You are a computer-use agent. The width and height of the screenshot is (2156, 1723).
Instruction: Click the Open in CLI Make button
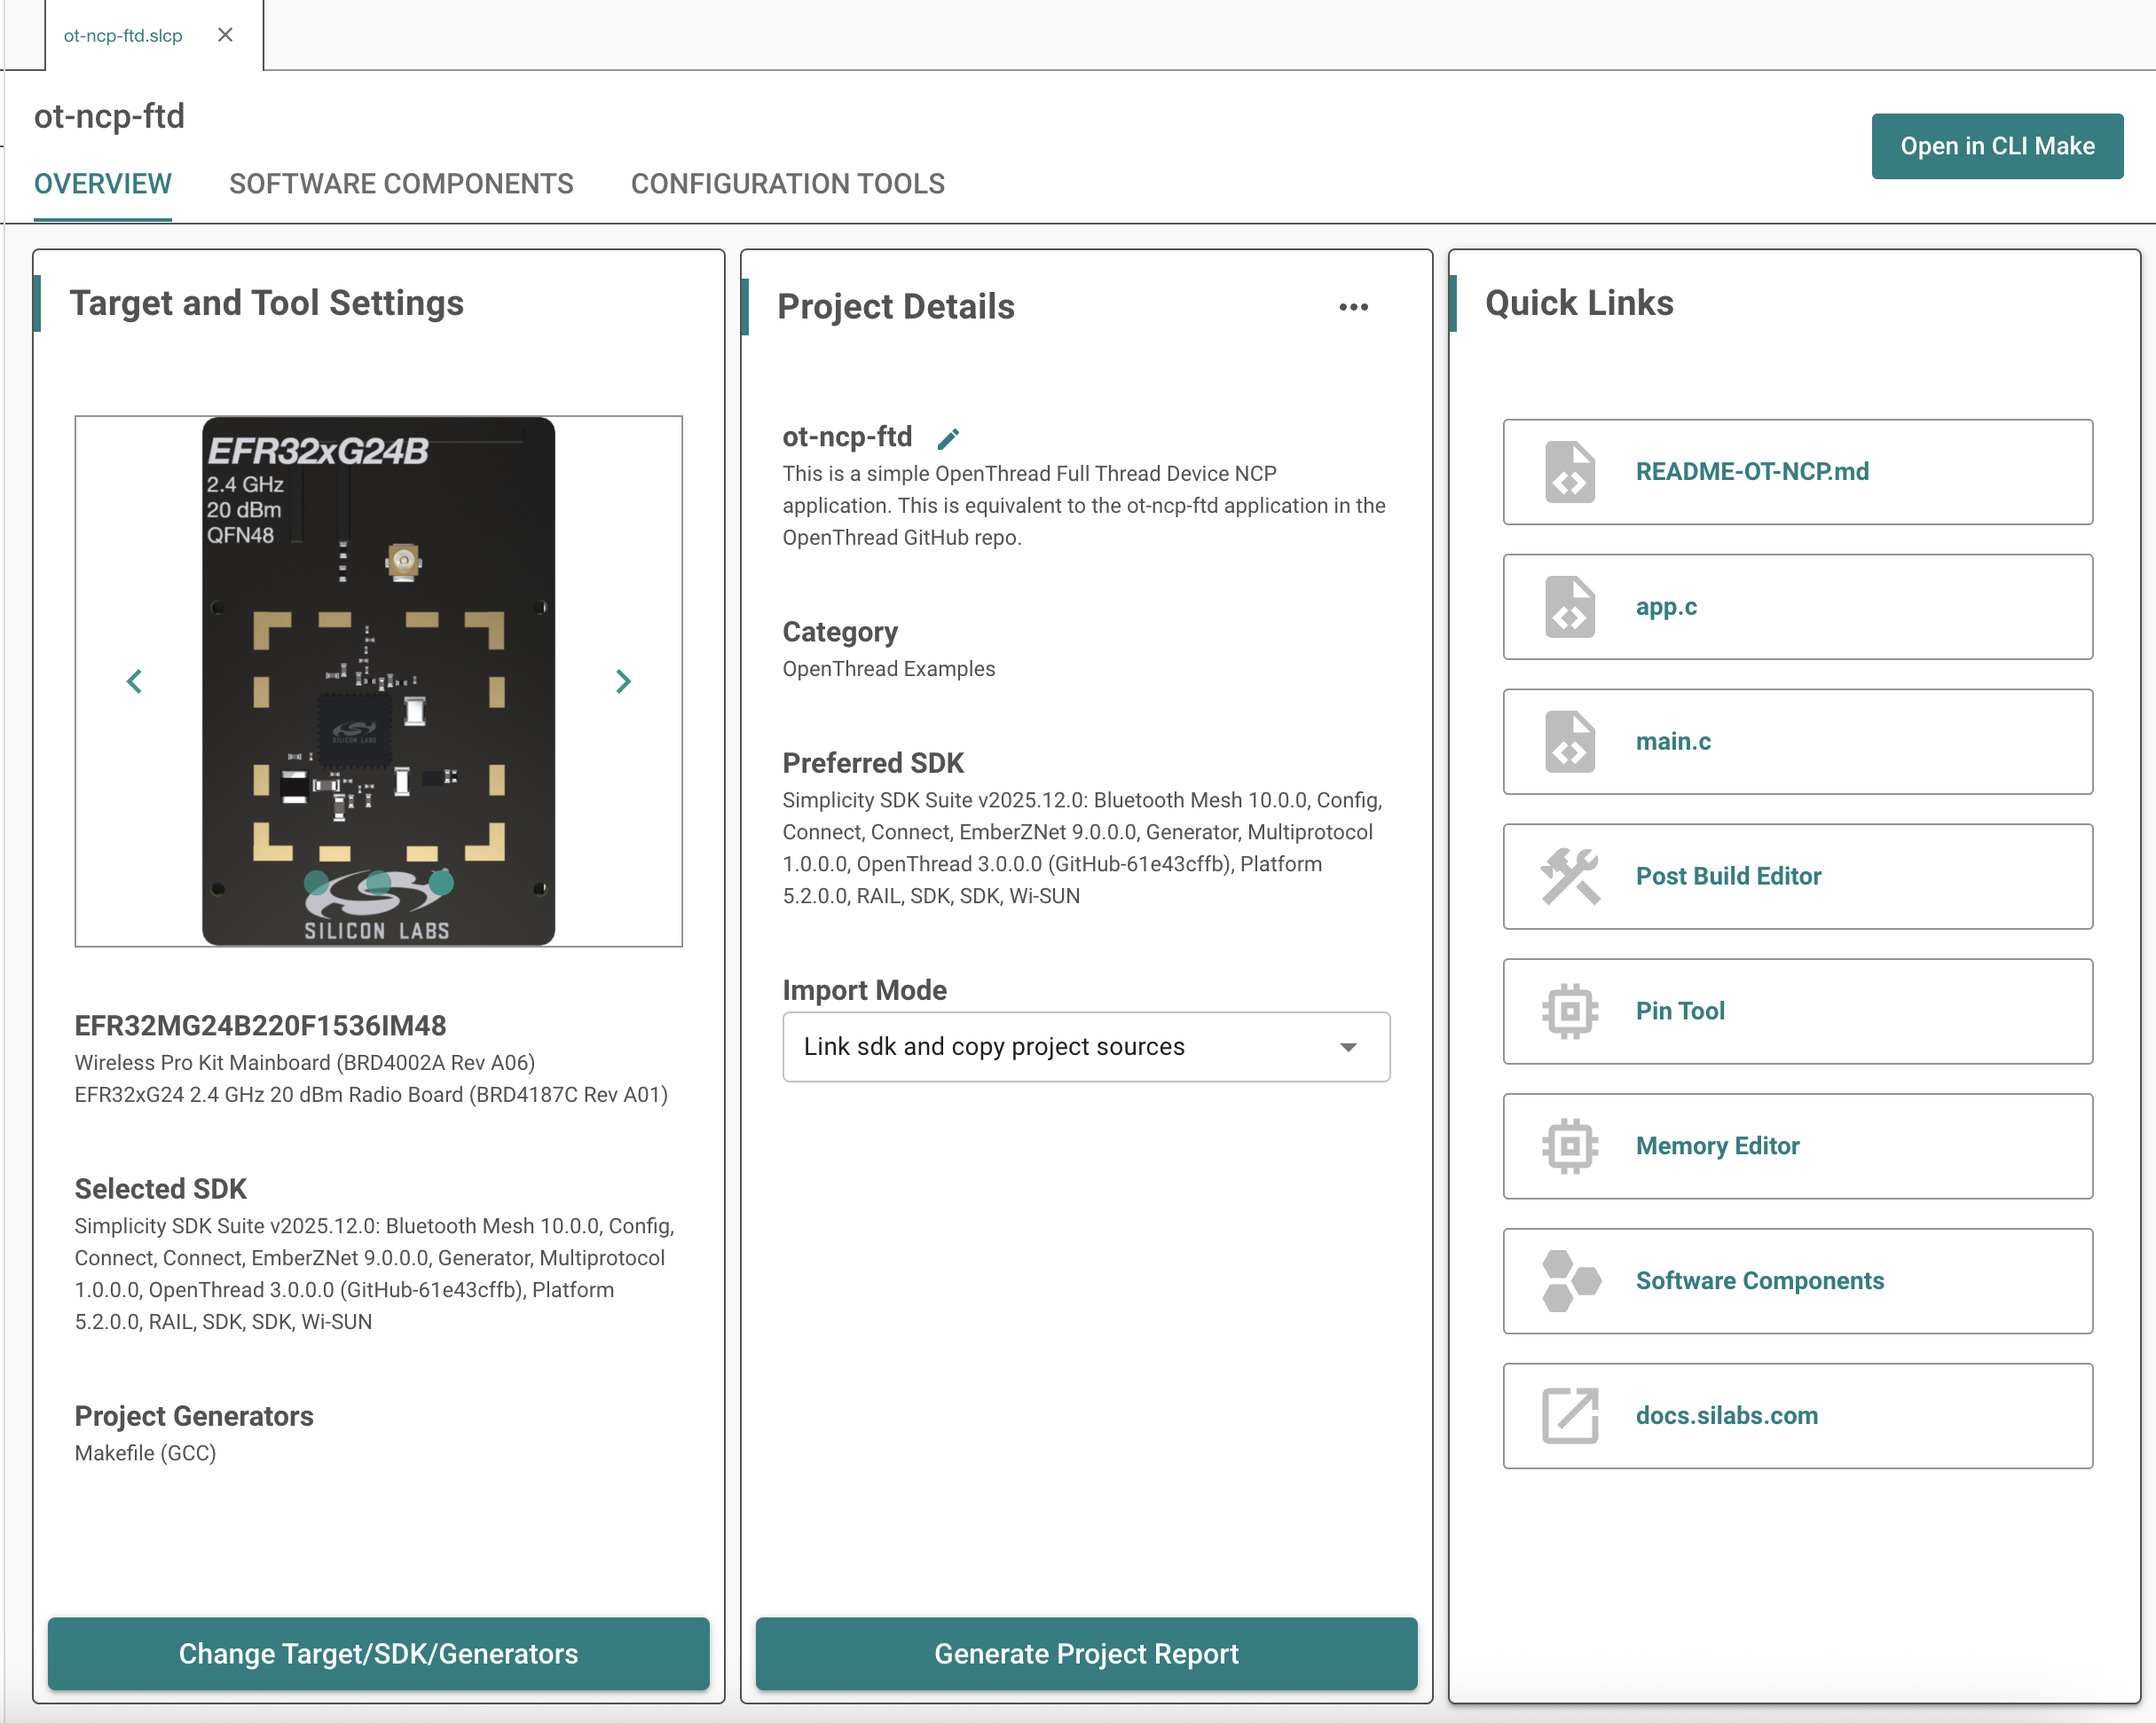click(1996, 146)
